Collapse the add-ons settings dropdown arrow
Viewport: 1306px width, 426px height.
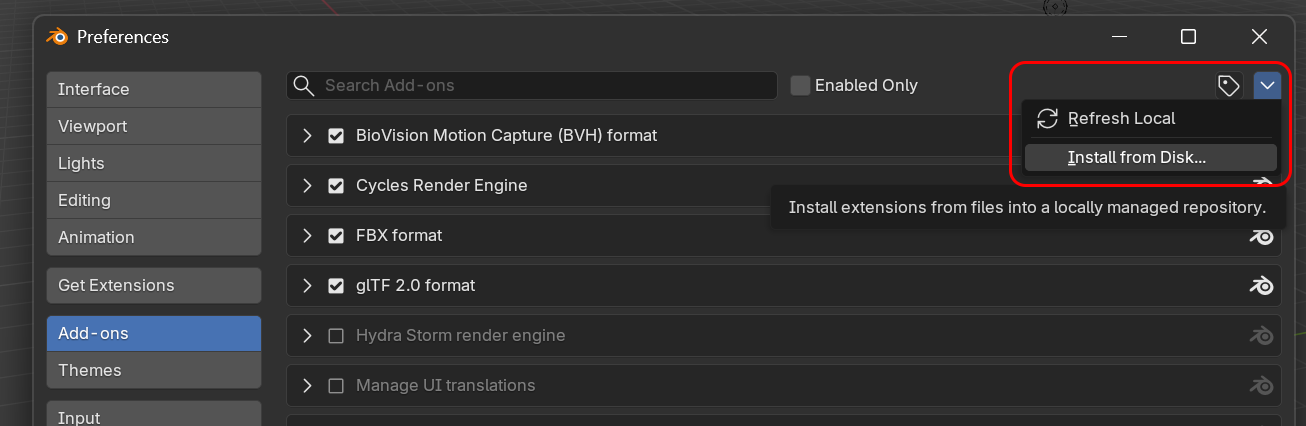1267,86
